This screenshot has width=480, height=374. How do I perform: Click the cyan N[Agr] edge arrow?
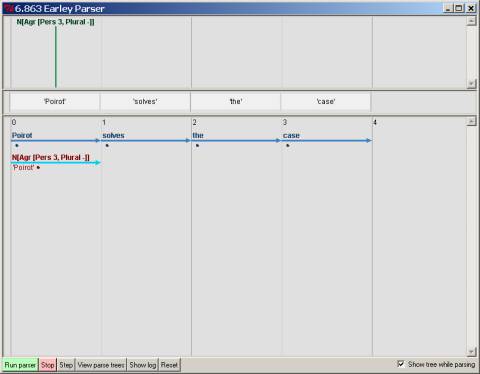tap(56, 163)
